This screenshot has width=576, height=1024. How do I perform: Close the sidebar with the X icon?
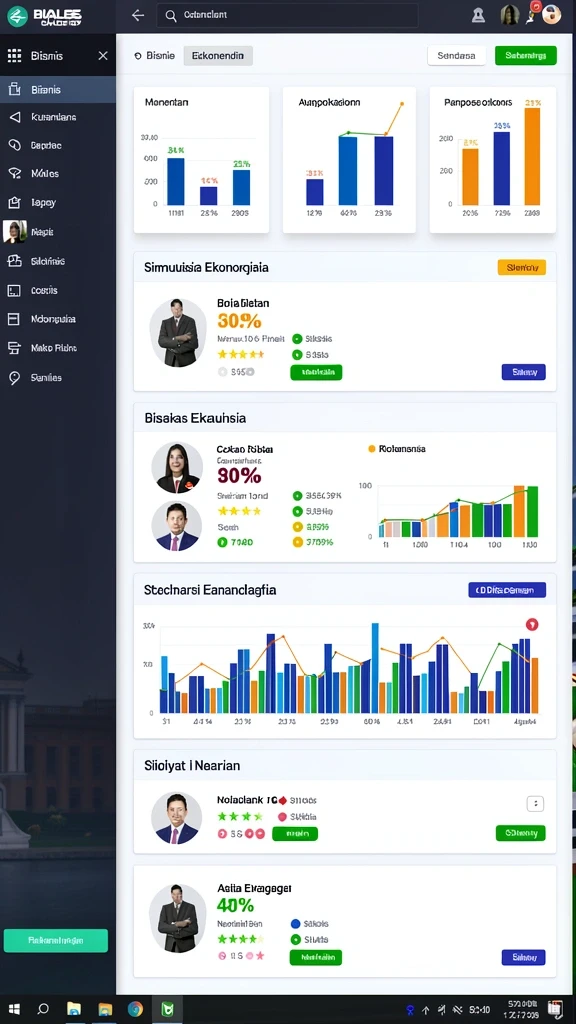pyautogui.click(x=103, y=56)
